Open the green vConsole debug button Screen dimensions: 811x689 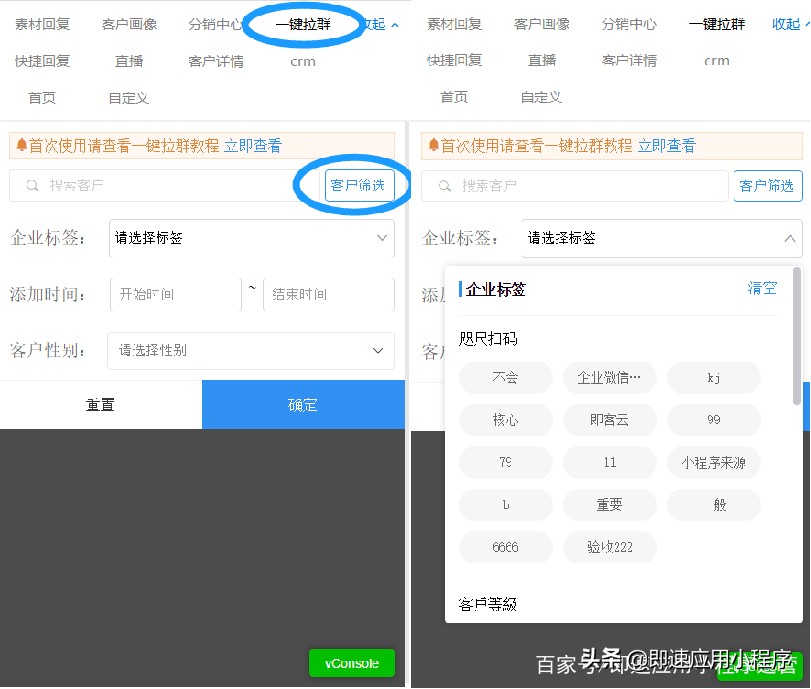pos(351,663)
